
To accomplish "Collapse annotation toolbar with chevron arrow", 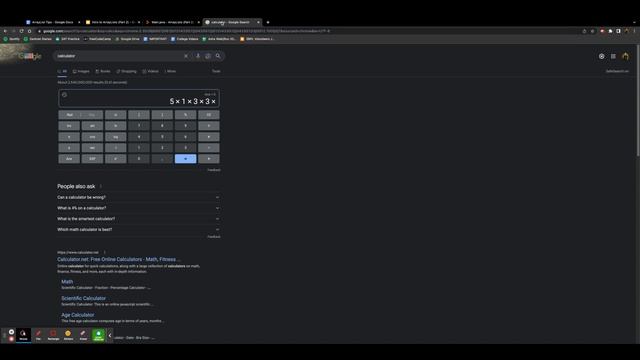I will tap(109, 335).
